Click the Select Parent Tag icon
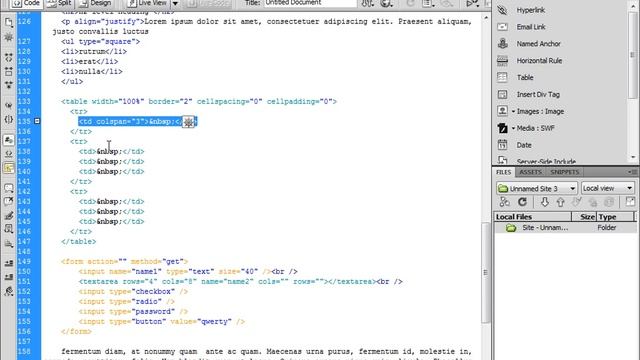 9,105
